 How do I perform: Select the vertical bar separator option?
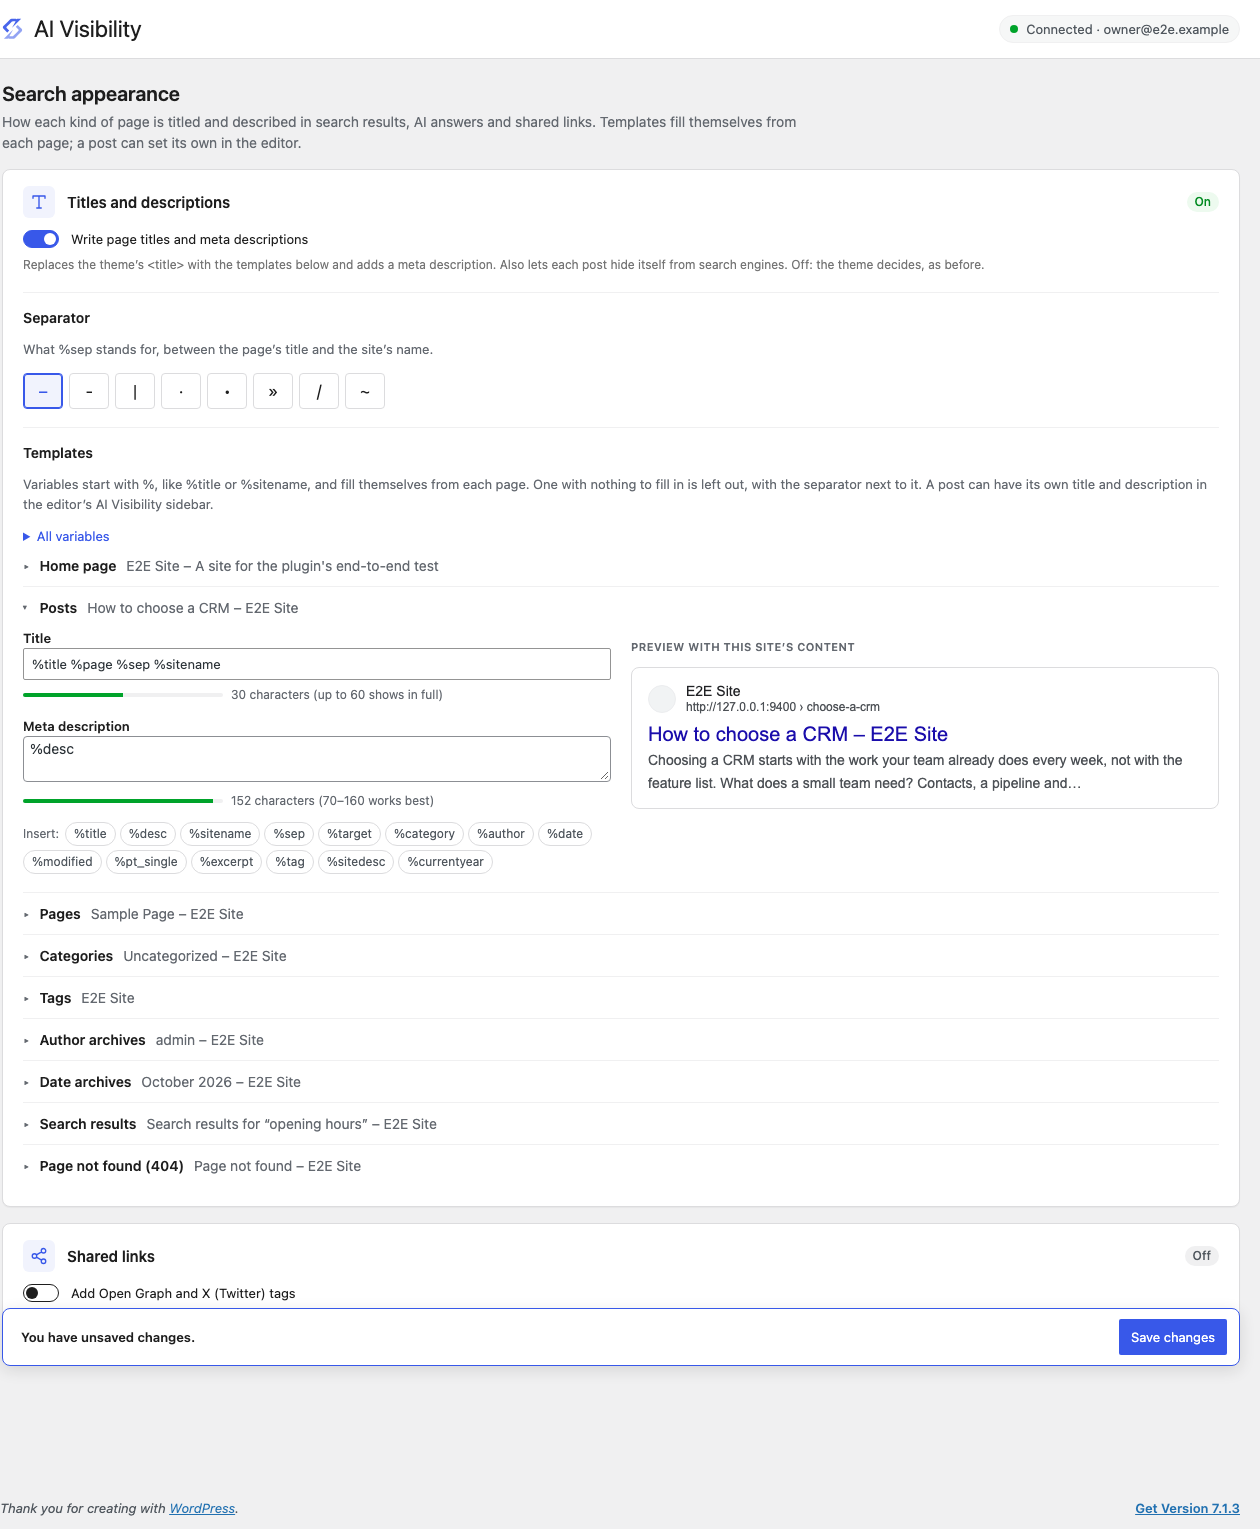[135, 391]
